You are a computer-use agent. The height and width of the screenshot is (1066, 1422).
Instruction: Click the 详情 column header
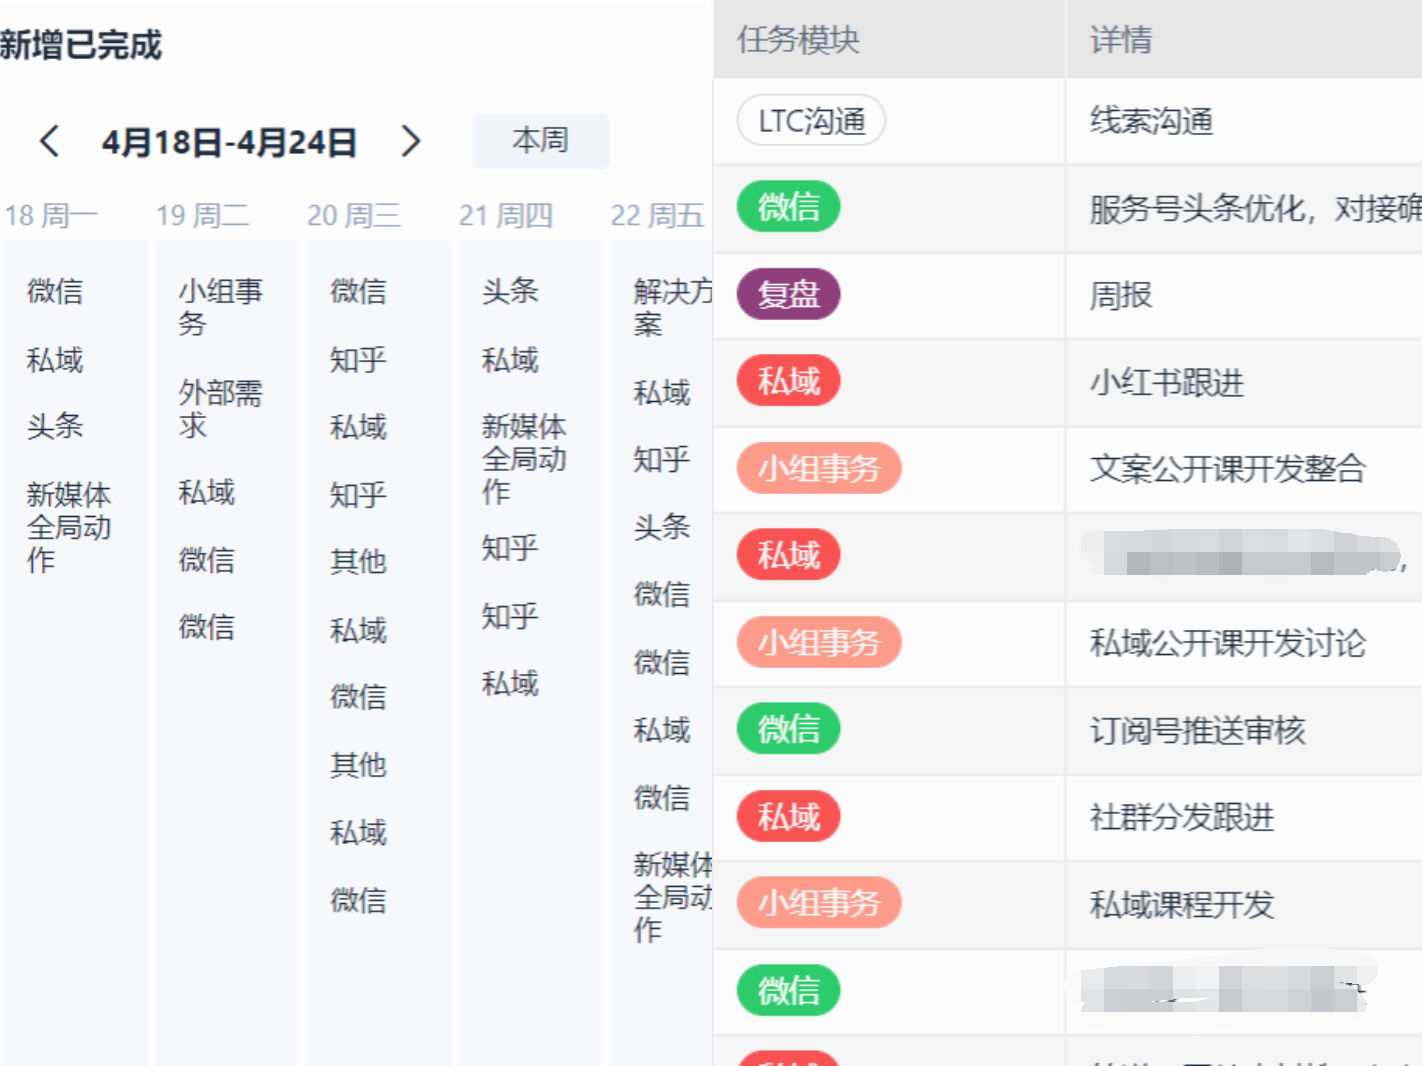click(1244, 39)
